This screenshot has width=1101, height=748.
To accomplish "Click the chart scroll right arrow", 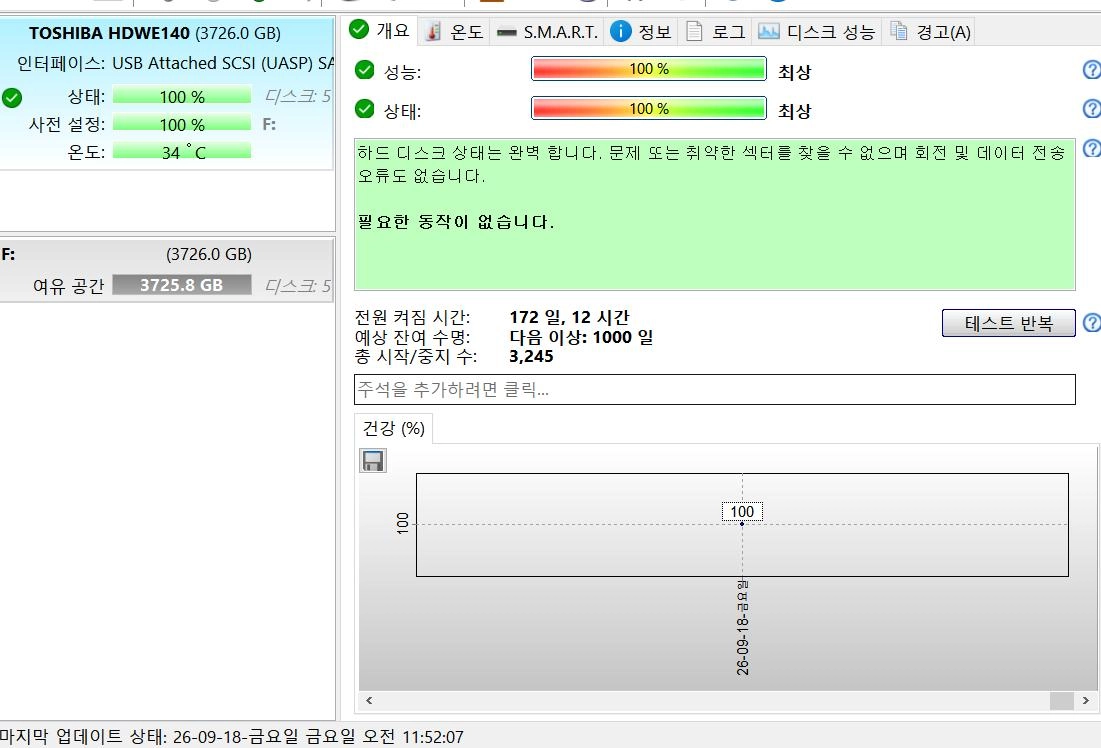I will pyautogui.click(x=1086, y=700).
